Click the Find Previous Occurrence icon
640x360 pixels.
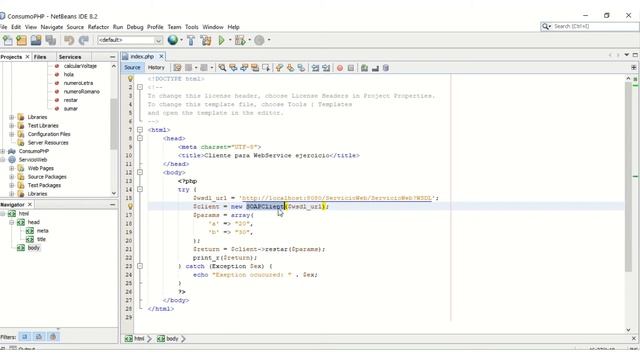(233, 68)
